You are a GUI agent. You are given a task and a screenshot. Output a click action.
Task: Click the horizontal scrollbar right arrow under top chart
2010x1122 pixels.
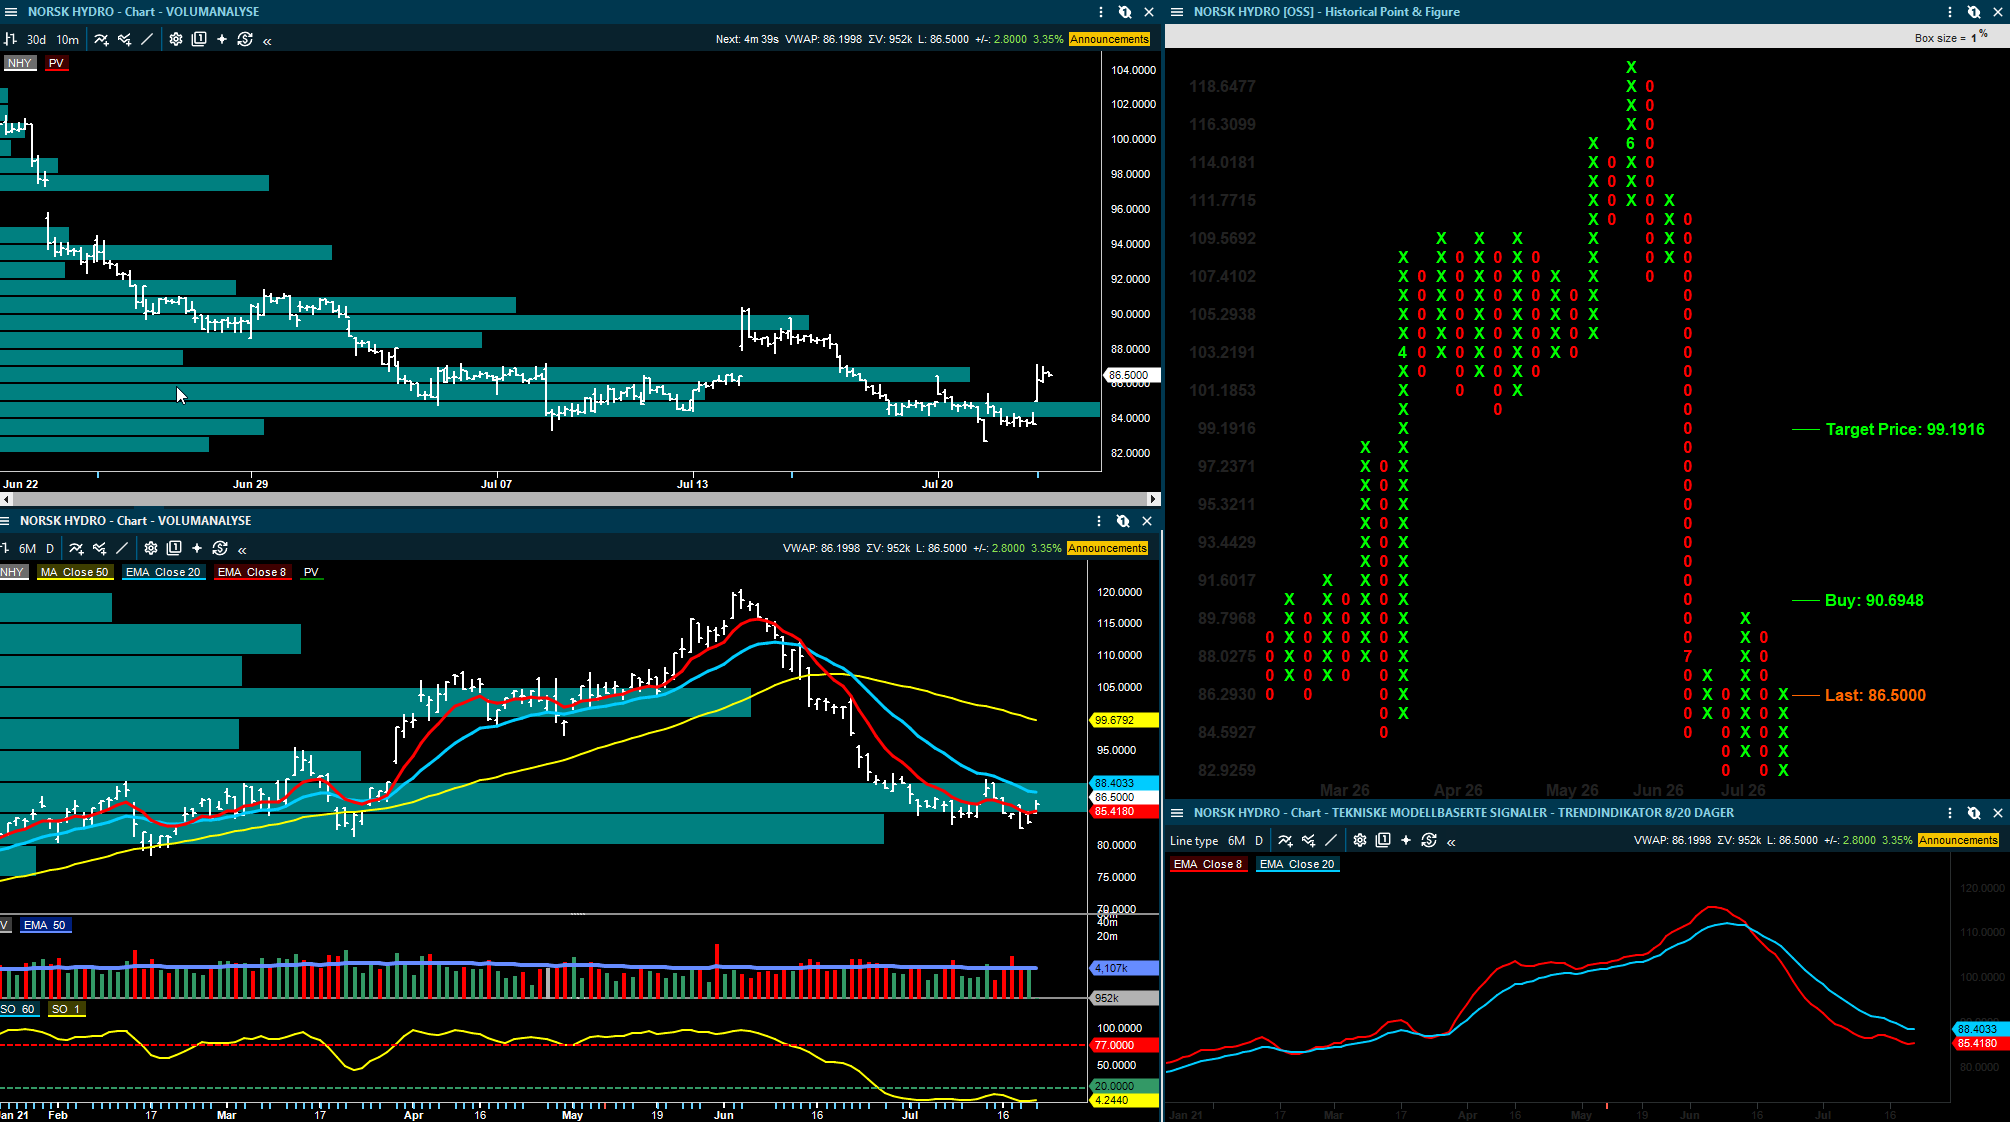point(1153,498)
